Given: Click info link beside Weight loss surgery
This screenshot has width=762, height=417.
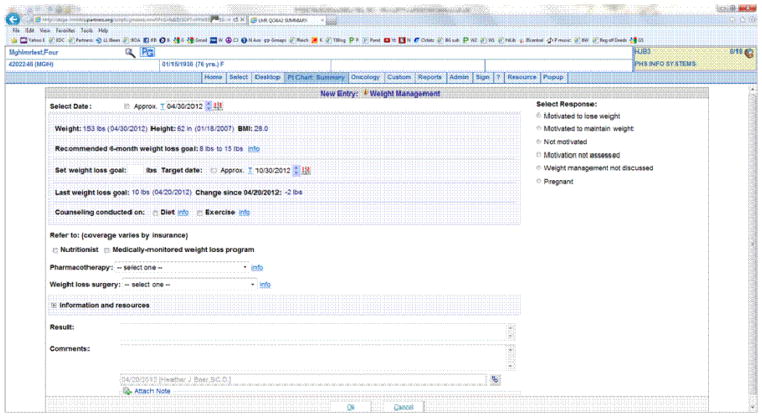Looking at the screenshot, I should (265, 284).
